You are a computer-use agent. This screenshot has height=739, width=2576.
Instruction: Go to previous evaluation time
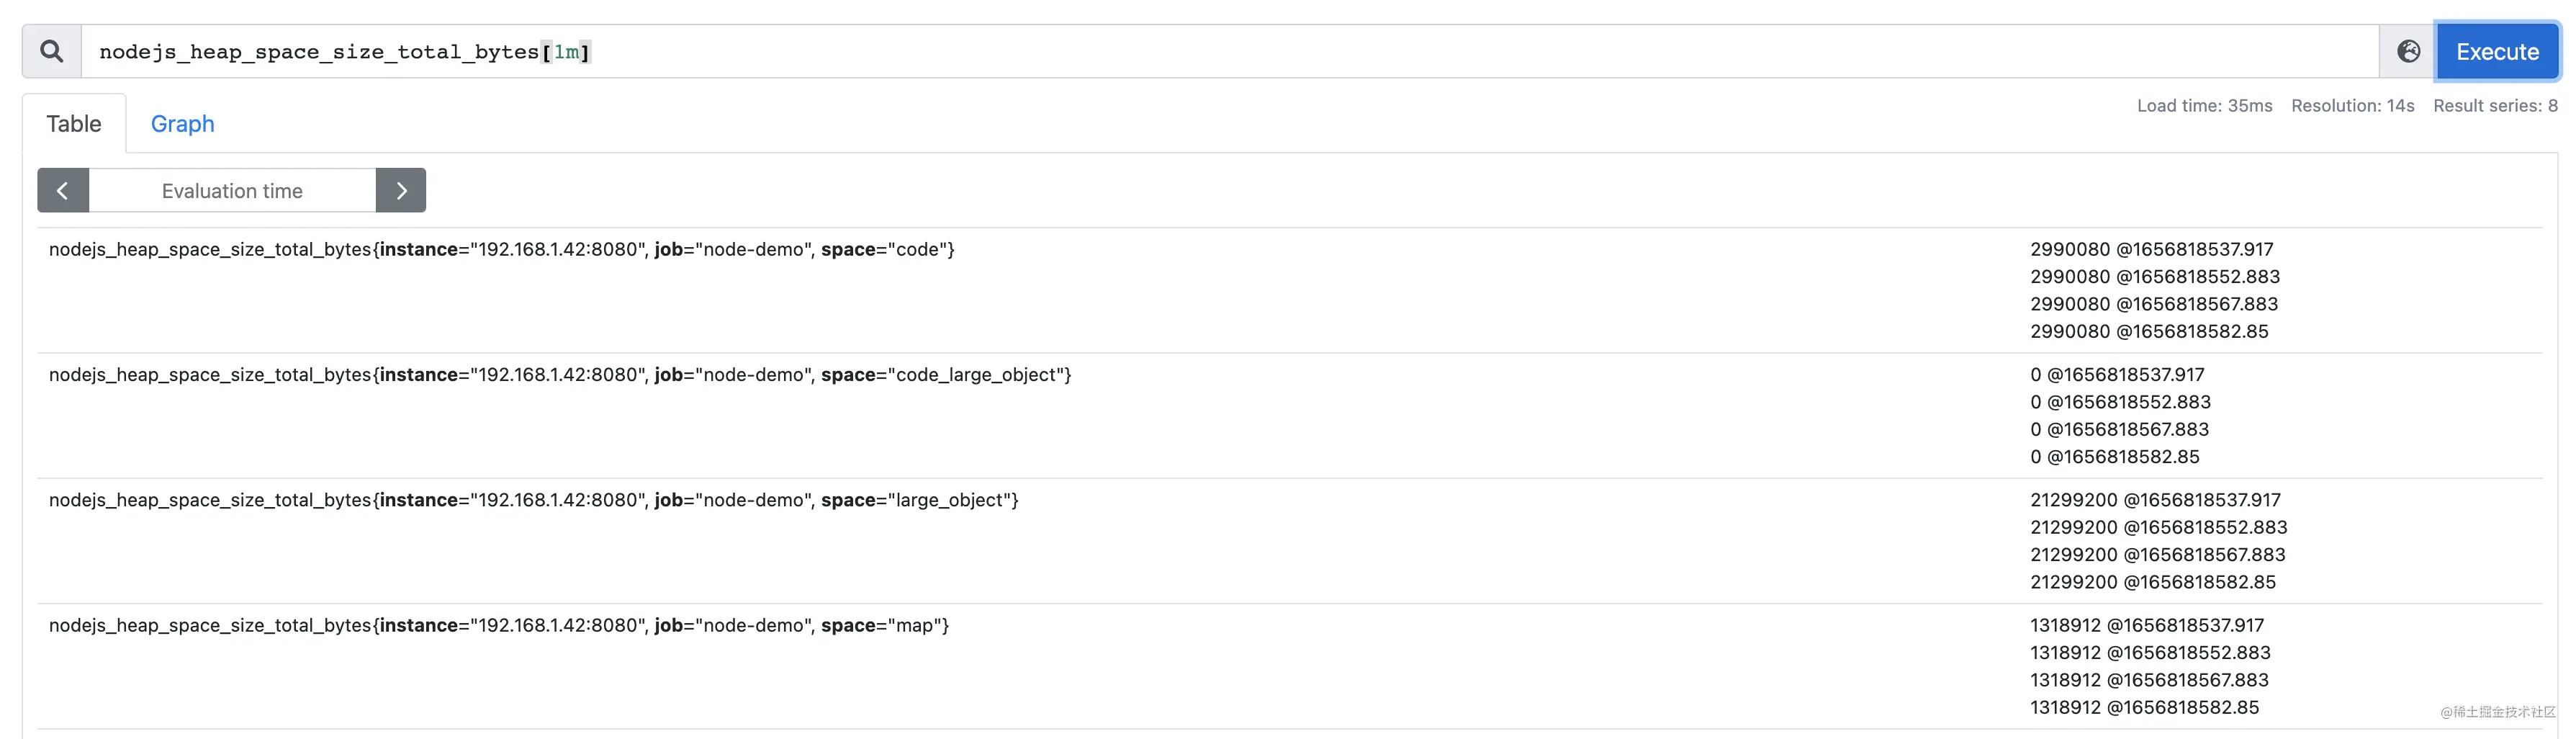point(63,190)
